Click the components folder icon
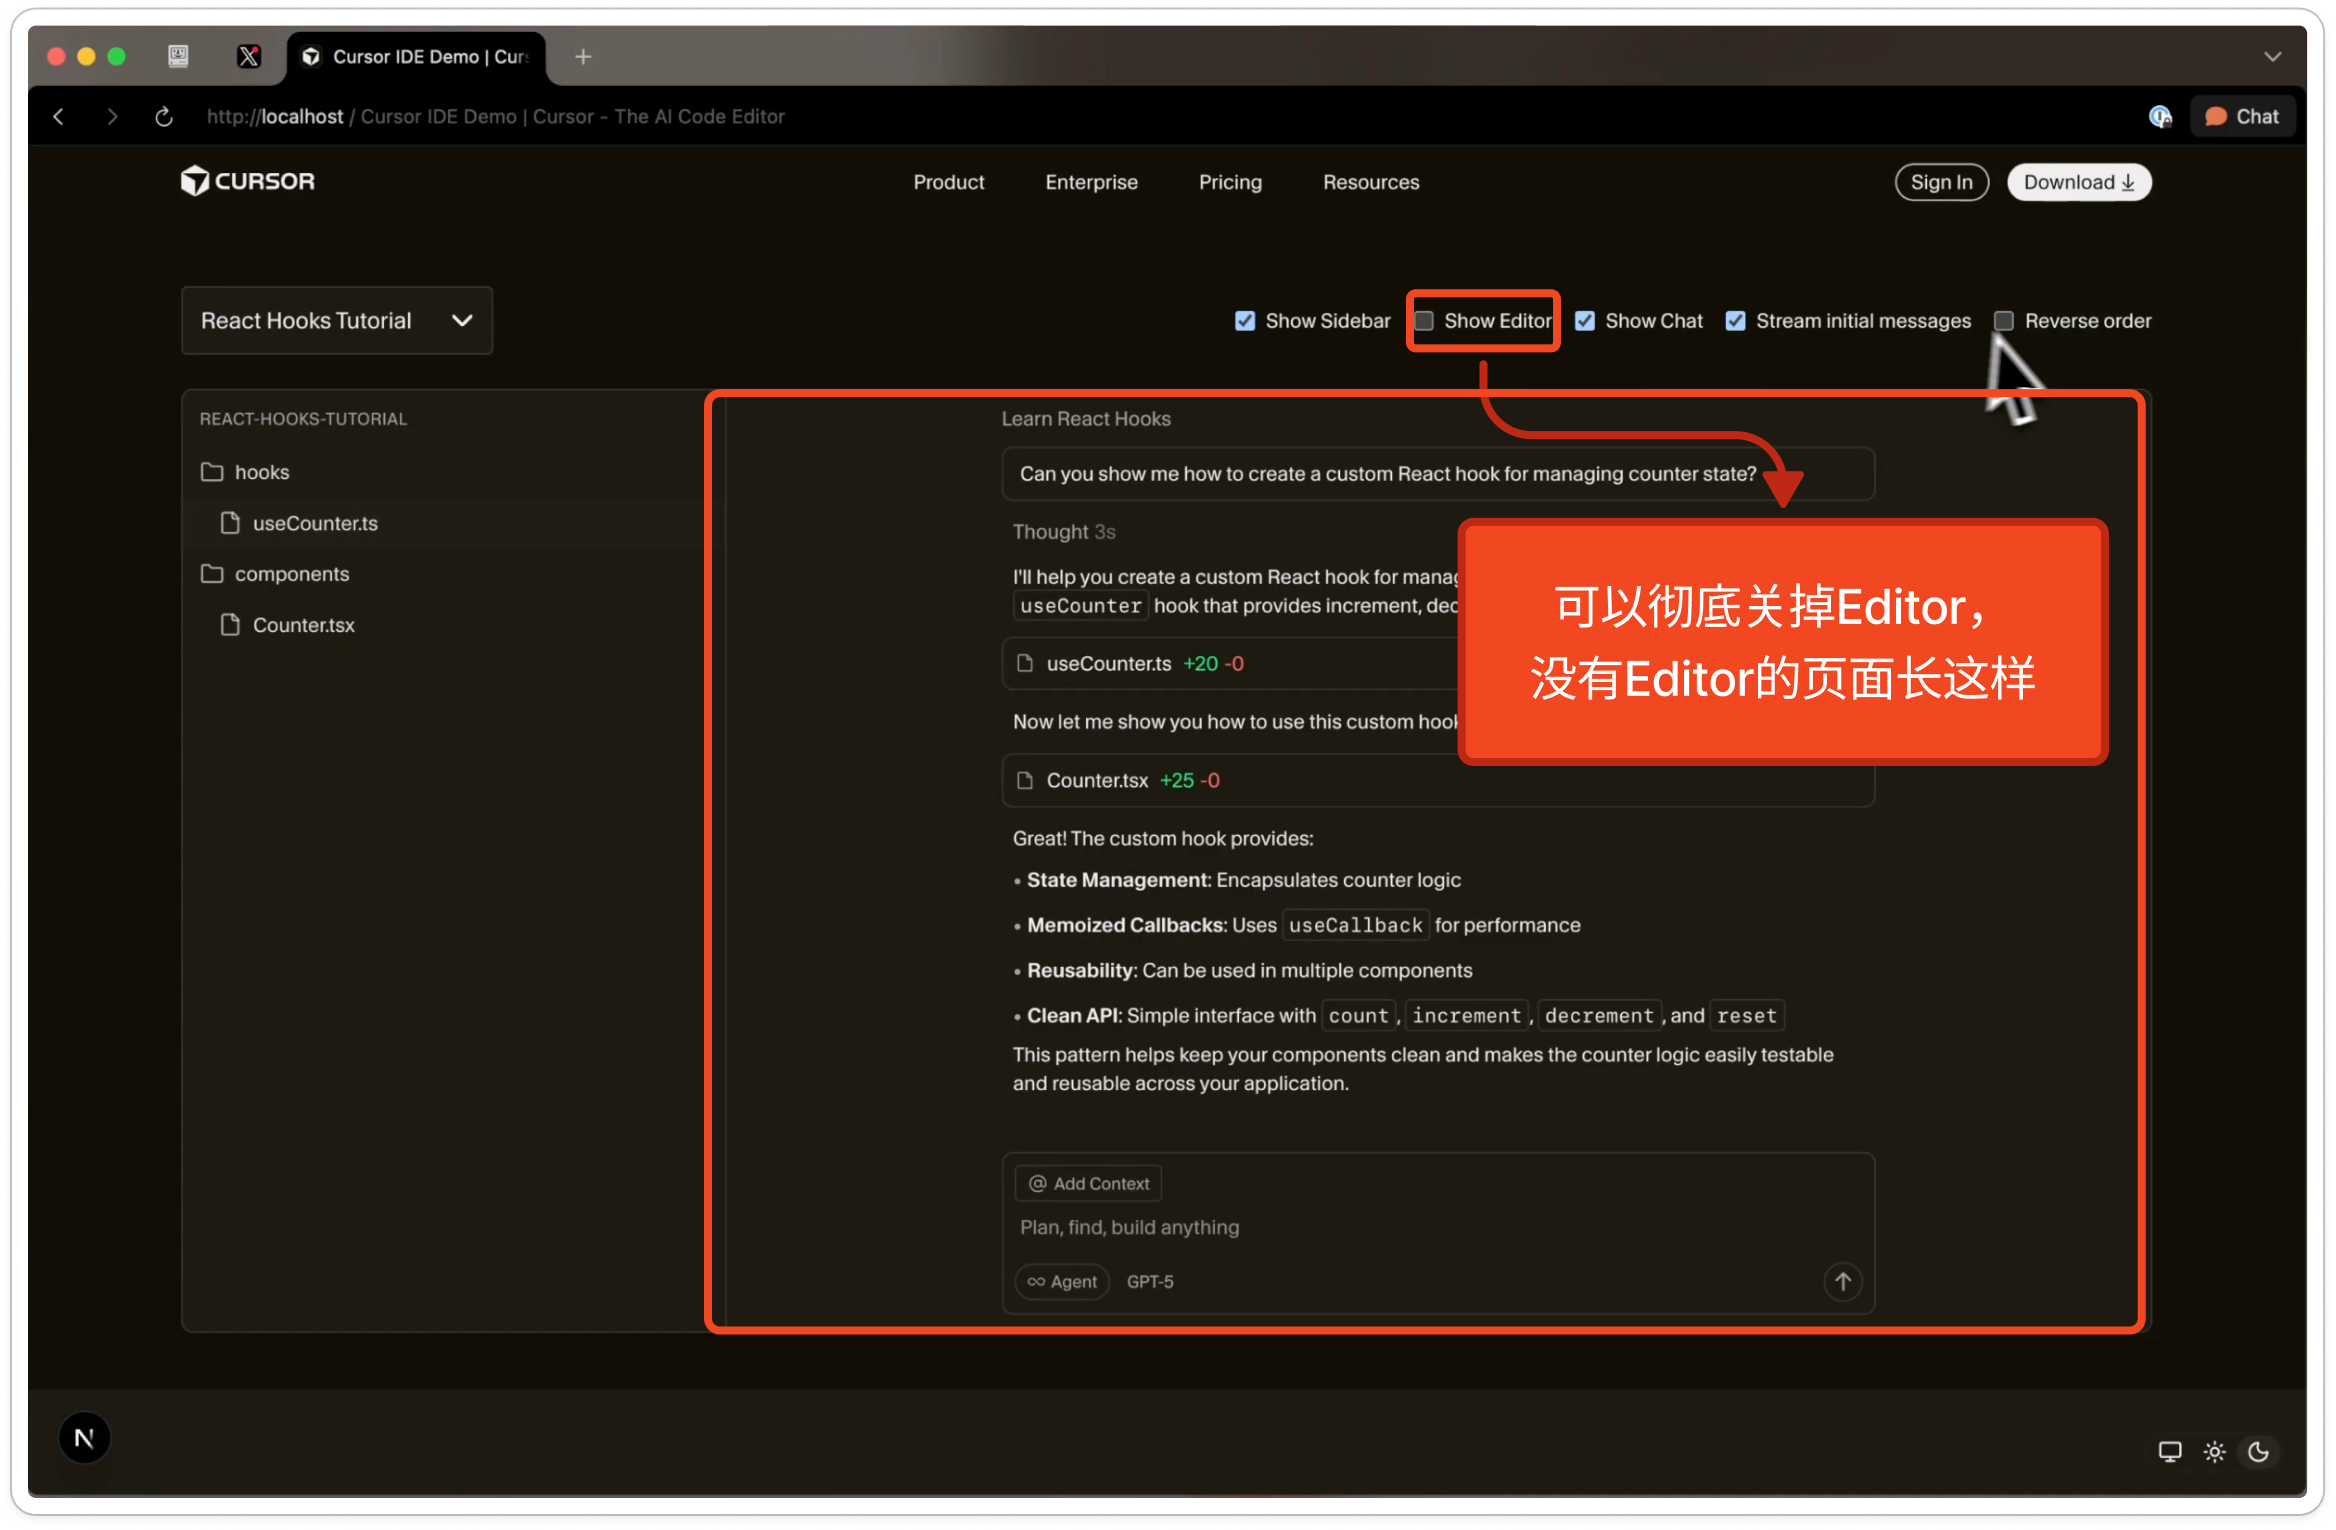Image resolution: width=2336 pixels, height=1530 pixels. pos(212,574)
